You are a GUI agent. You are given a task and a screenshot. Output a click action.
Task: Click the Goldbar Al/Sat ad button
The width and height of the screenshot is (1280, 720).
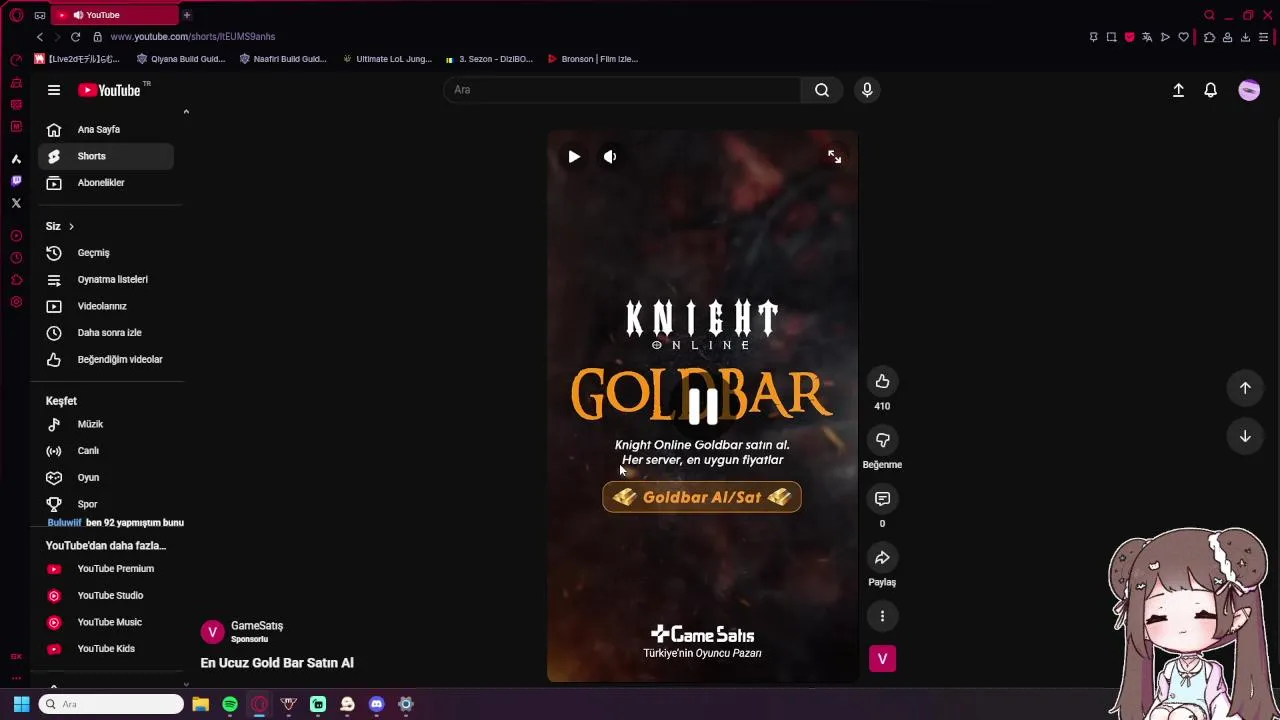click(x=702, y=497)
